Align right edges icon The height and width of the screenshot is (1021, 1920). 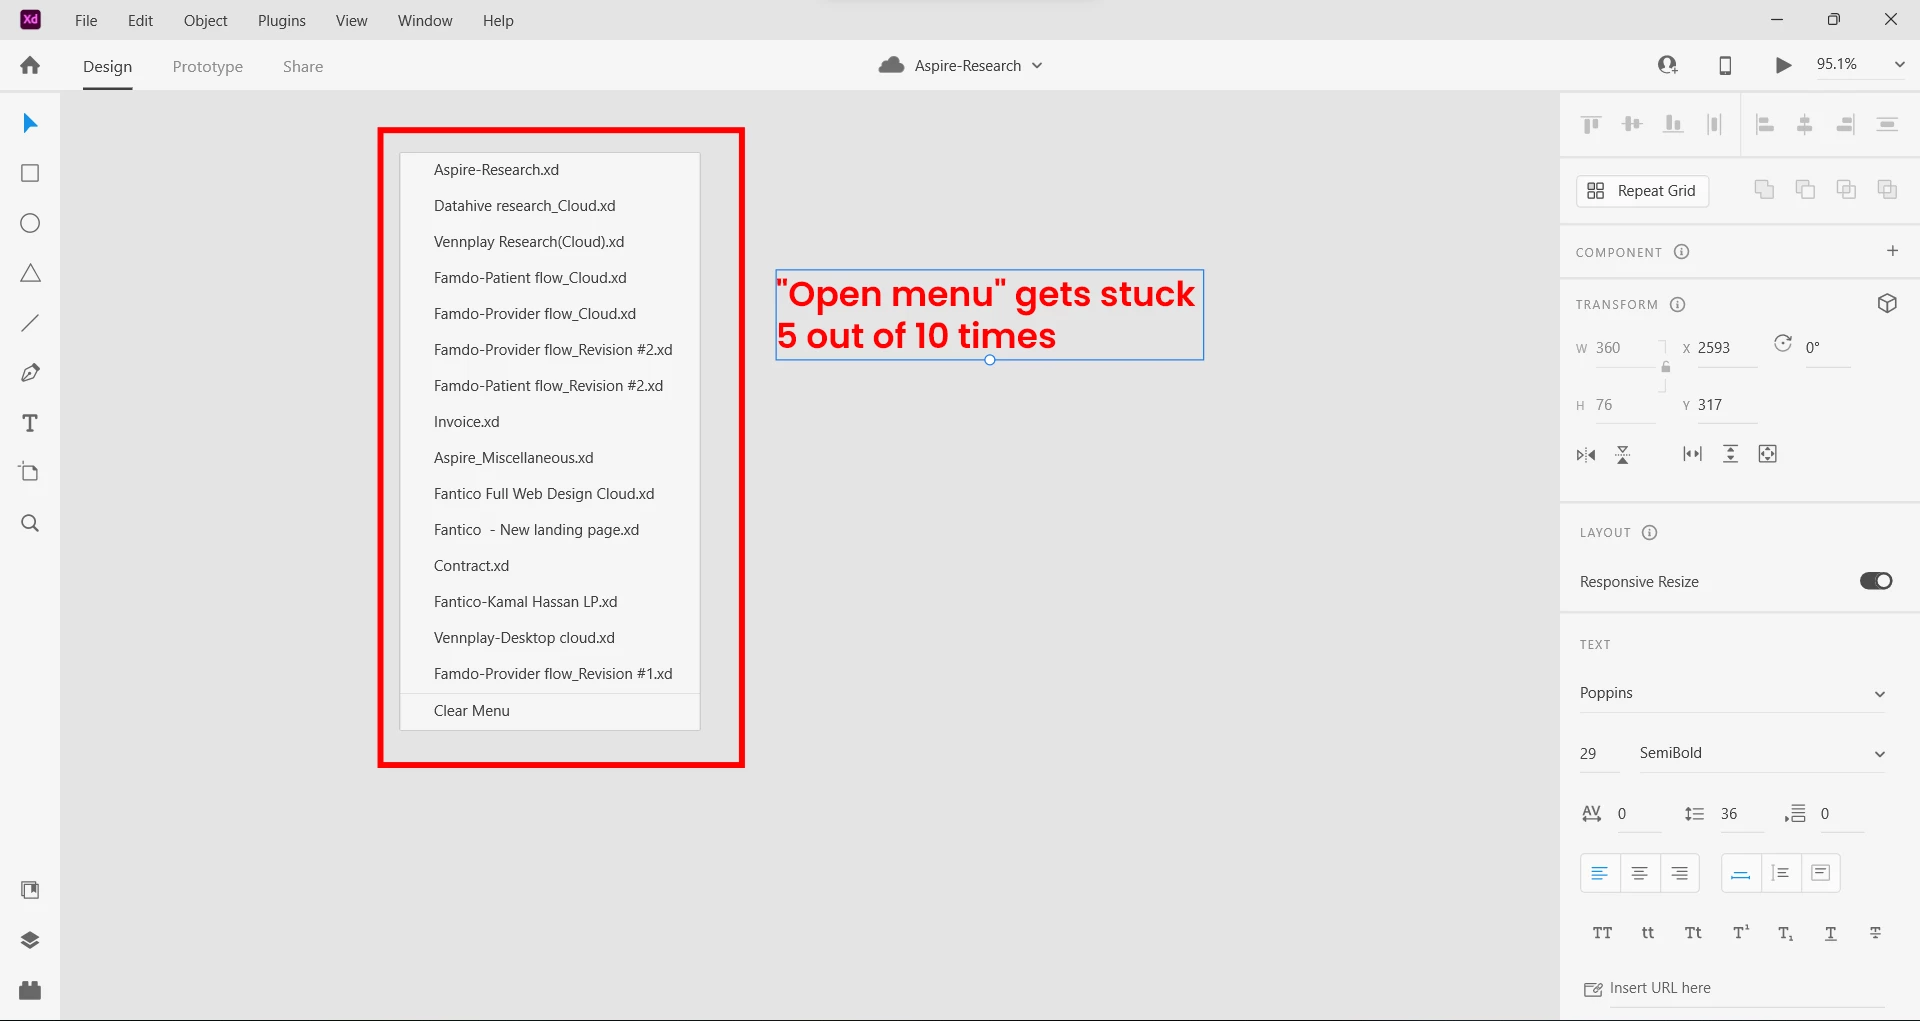(1846, 124)
